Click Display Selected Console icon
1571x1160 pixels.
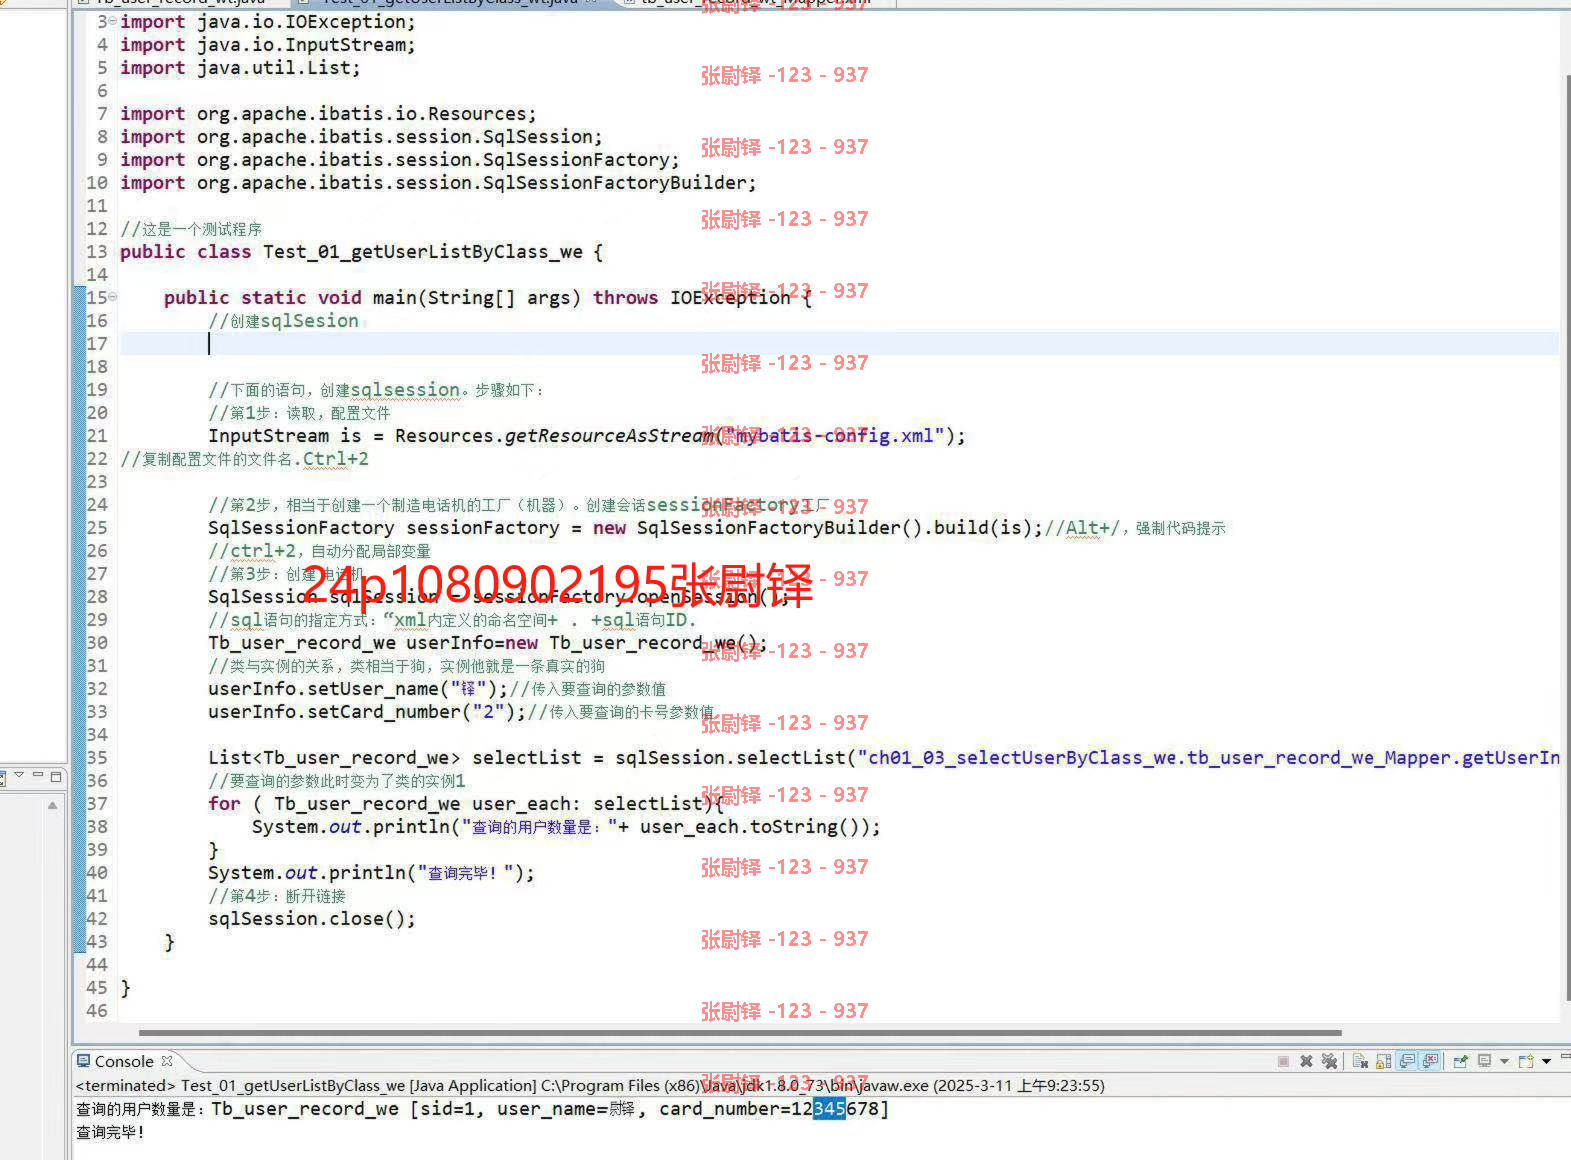click(1485, 1061)
